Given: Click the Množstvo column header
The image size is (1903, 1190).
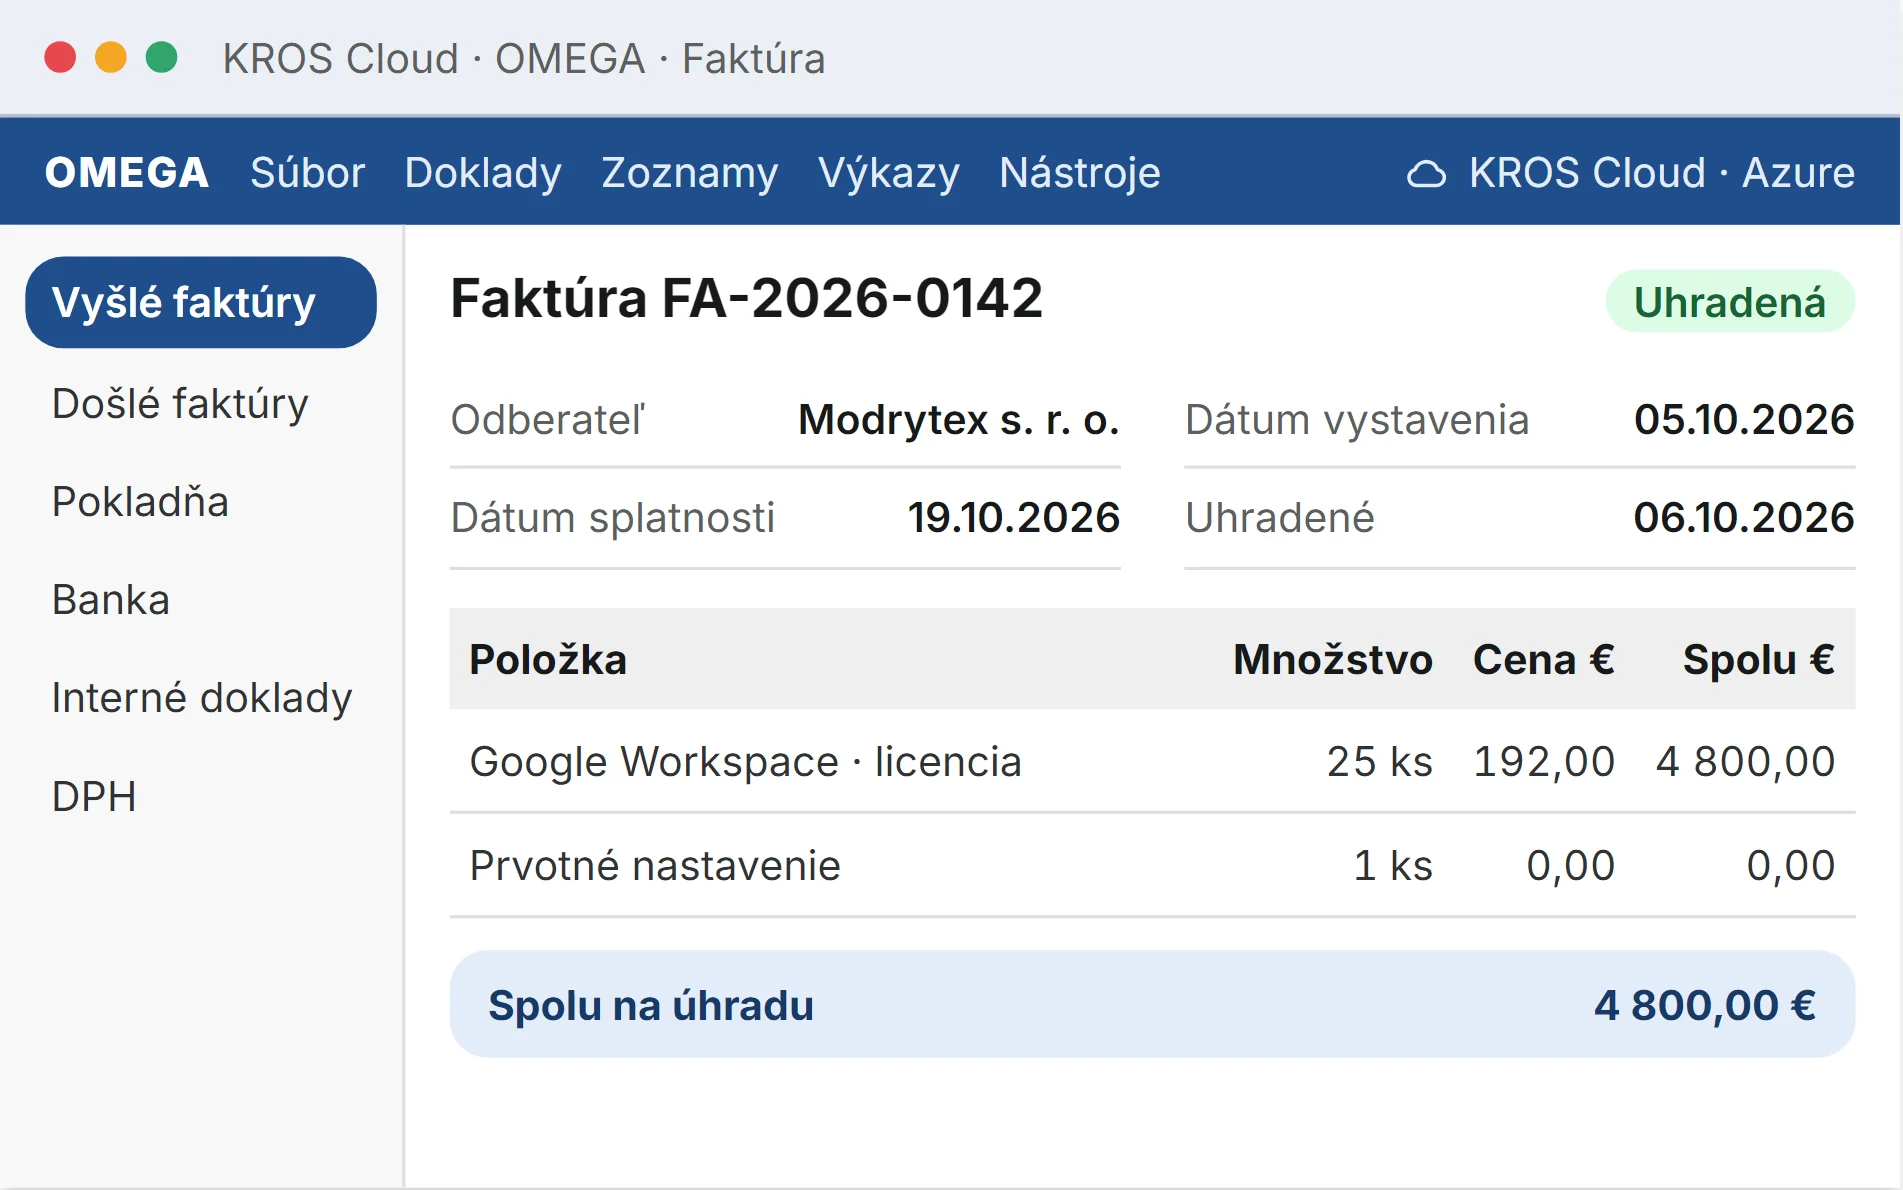Looking at the screenshot, I should click(1332, 660).
